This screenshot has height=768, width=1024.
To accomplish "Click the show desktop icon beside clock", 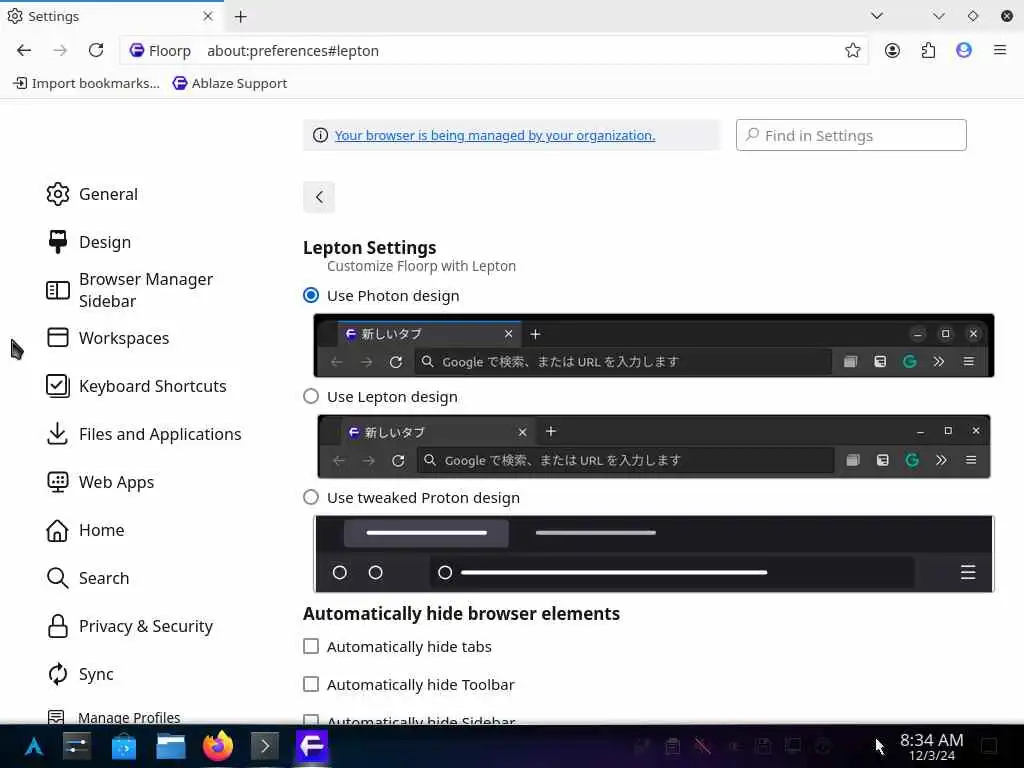I will tap(989, 746).
